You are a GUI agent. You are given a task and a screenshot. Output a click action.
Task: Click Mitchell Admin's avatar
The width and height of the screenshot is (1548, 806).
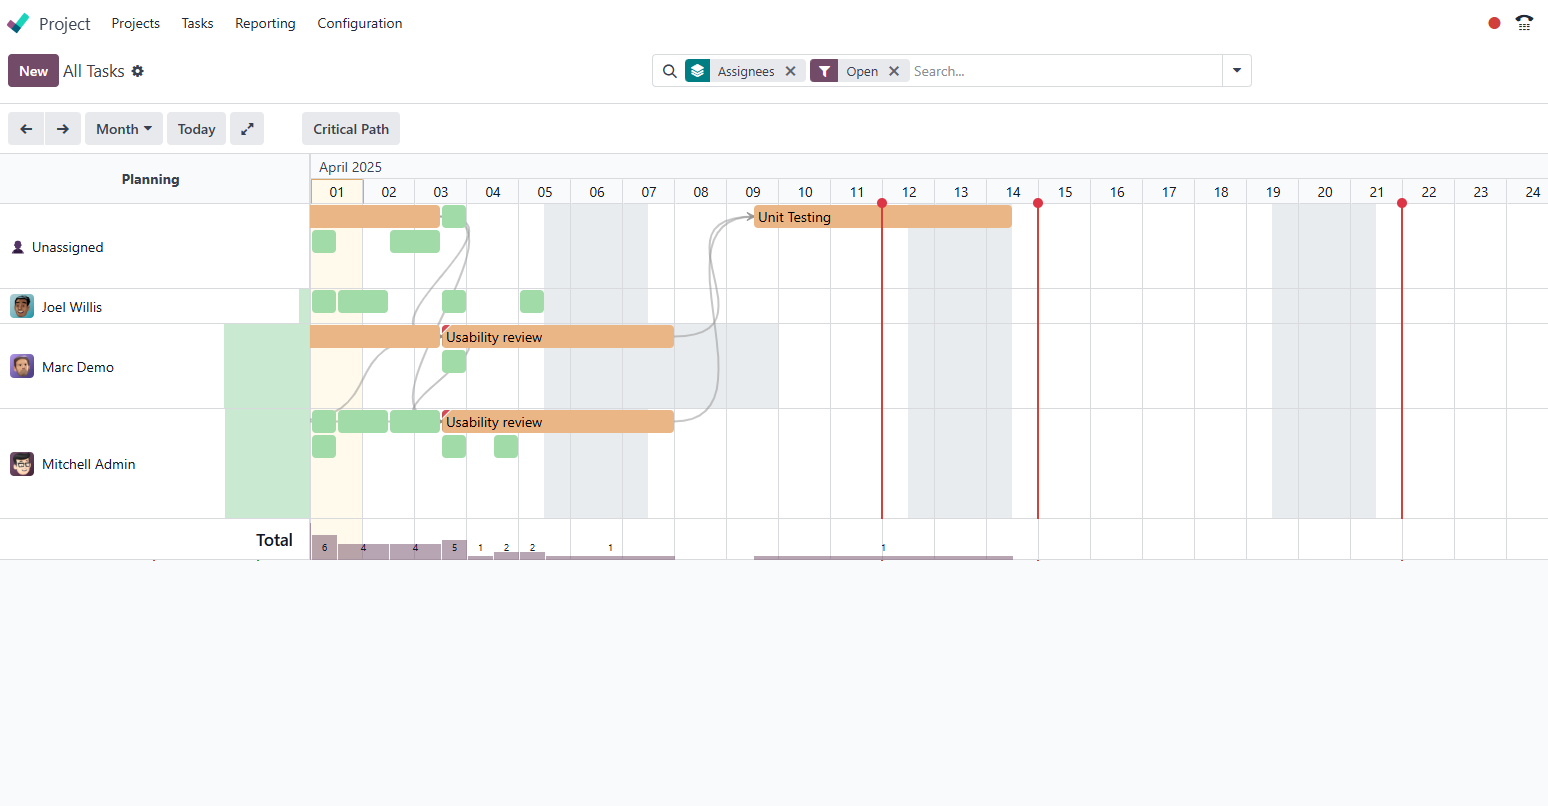22,464
